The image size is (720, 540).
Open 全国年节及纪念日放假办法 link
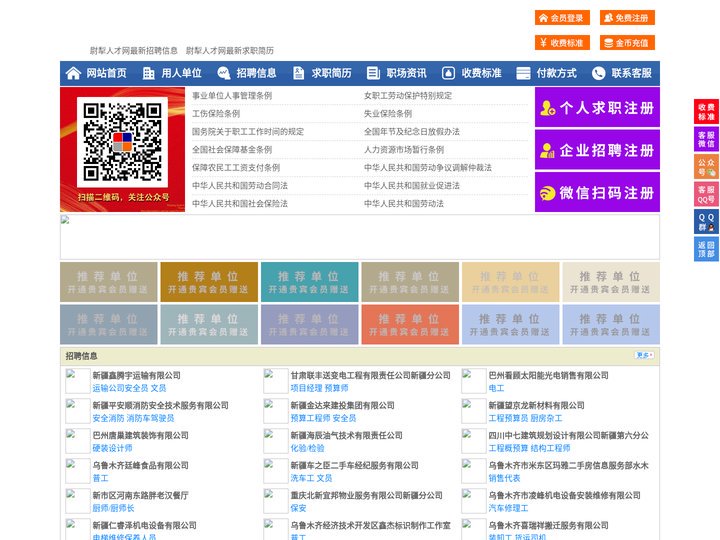coord(411,131)
